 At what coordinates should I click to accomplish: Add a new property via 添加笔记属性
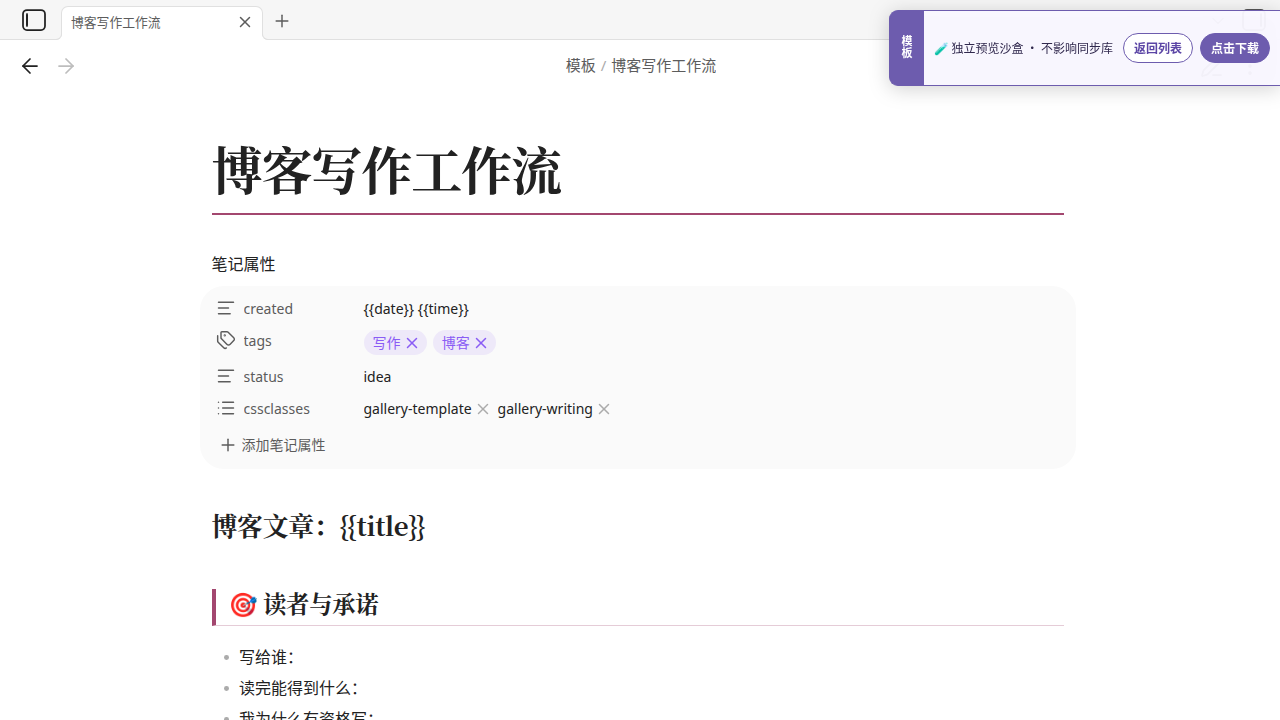(273, 445)
